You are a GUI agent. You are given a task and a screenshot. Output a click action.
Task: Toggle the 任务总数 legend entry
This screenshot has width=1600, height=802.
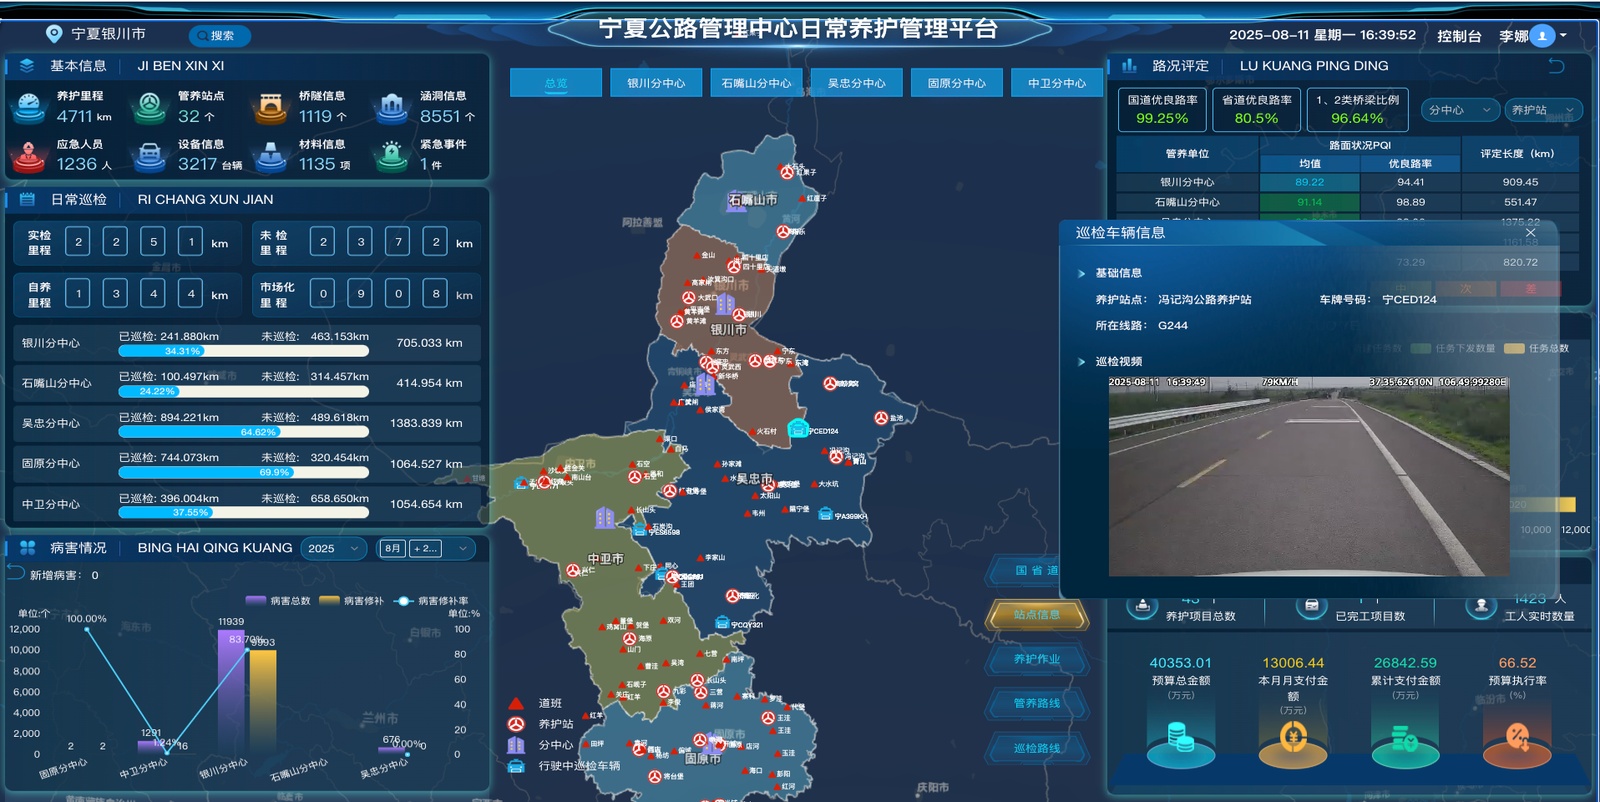tap(1537, 348)
